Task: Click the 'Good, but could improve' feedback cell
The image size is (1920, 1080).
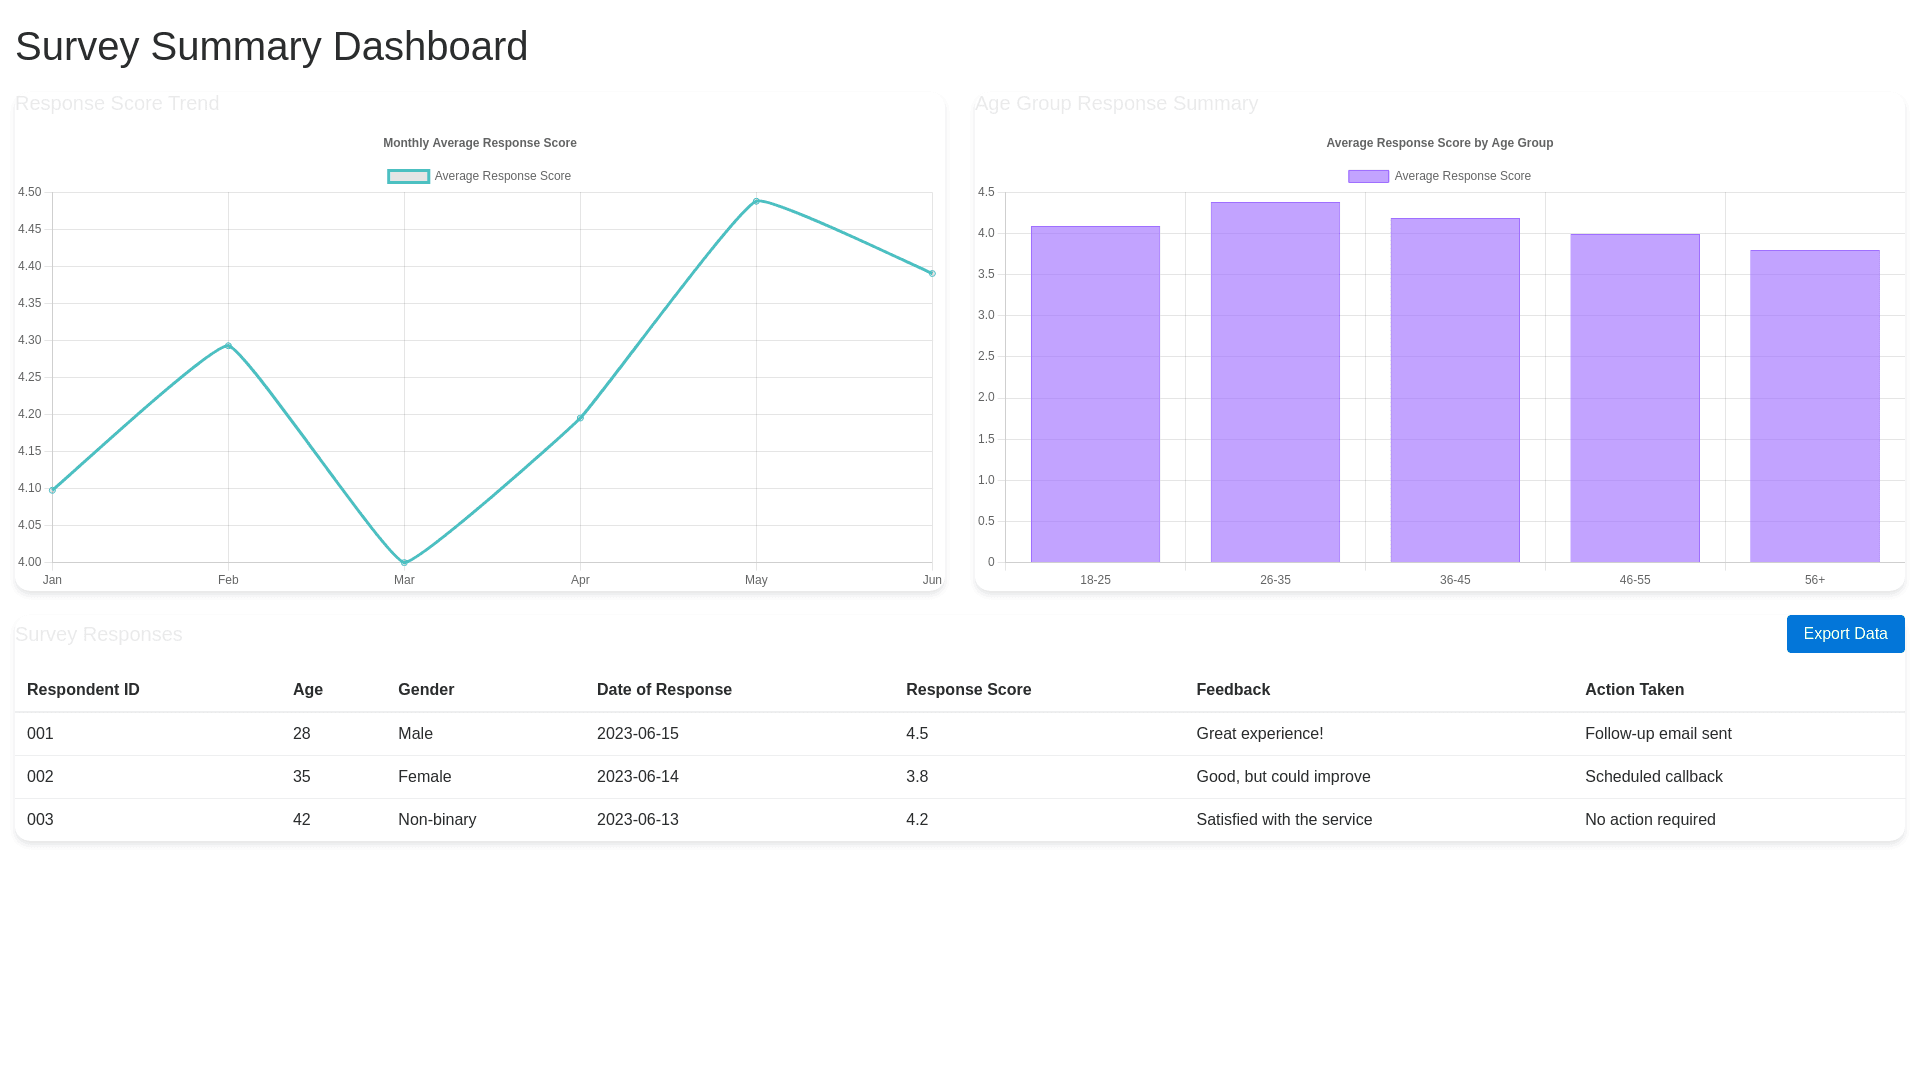Action: pyautogui.click(x=1283, y=777)
